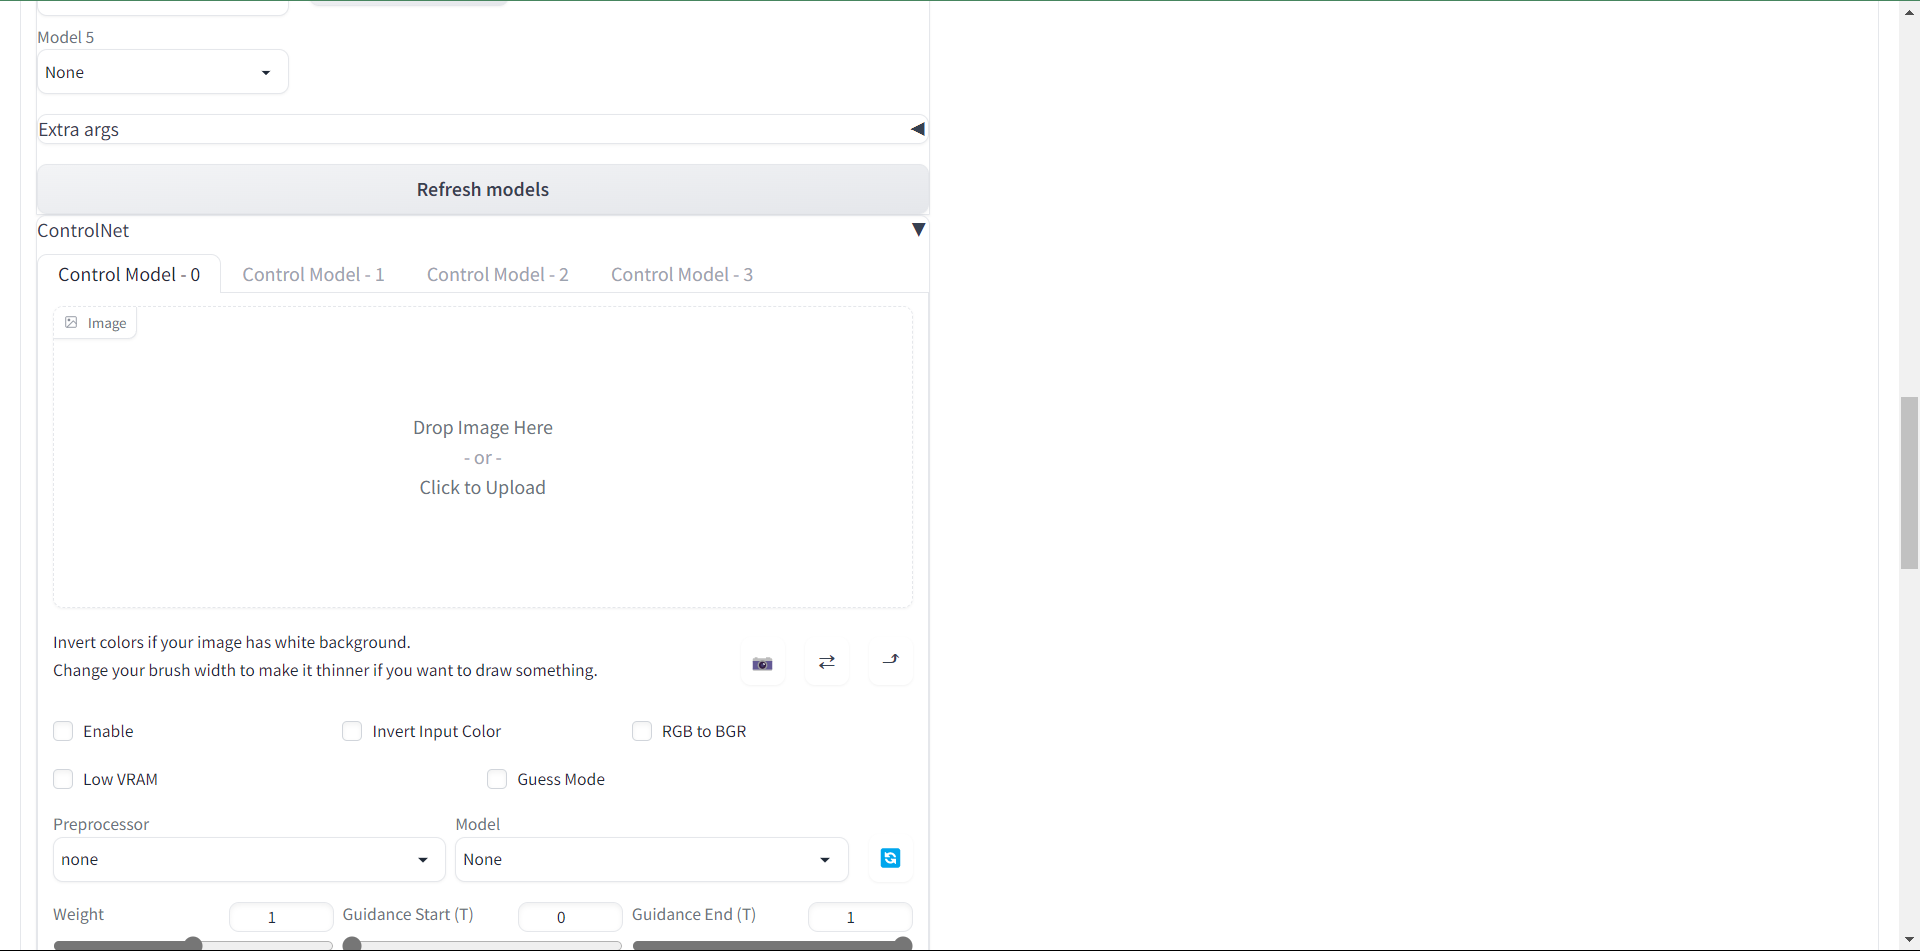Click the Guidance End slider handle
1920x951 pixels.
903,944
